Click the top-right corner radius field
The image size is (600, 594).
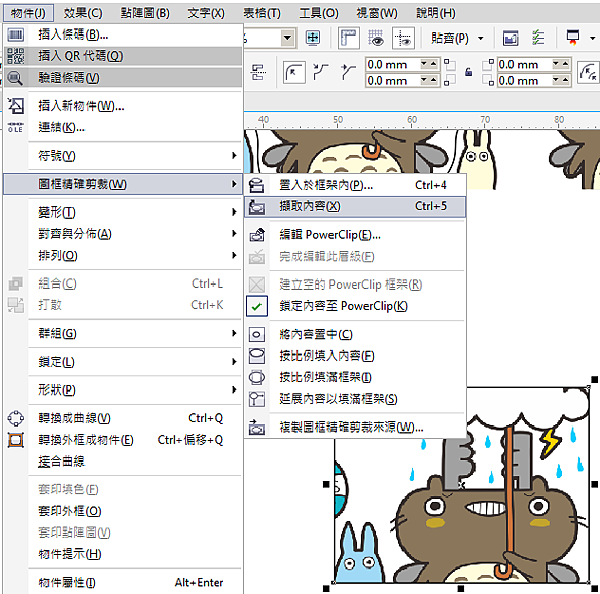[x=524, y=64]
